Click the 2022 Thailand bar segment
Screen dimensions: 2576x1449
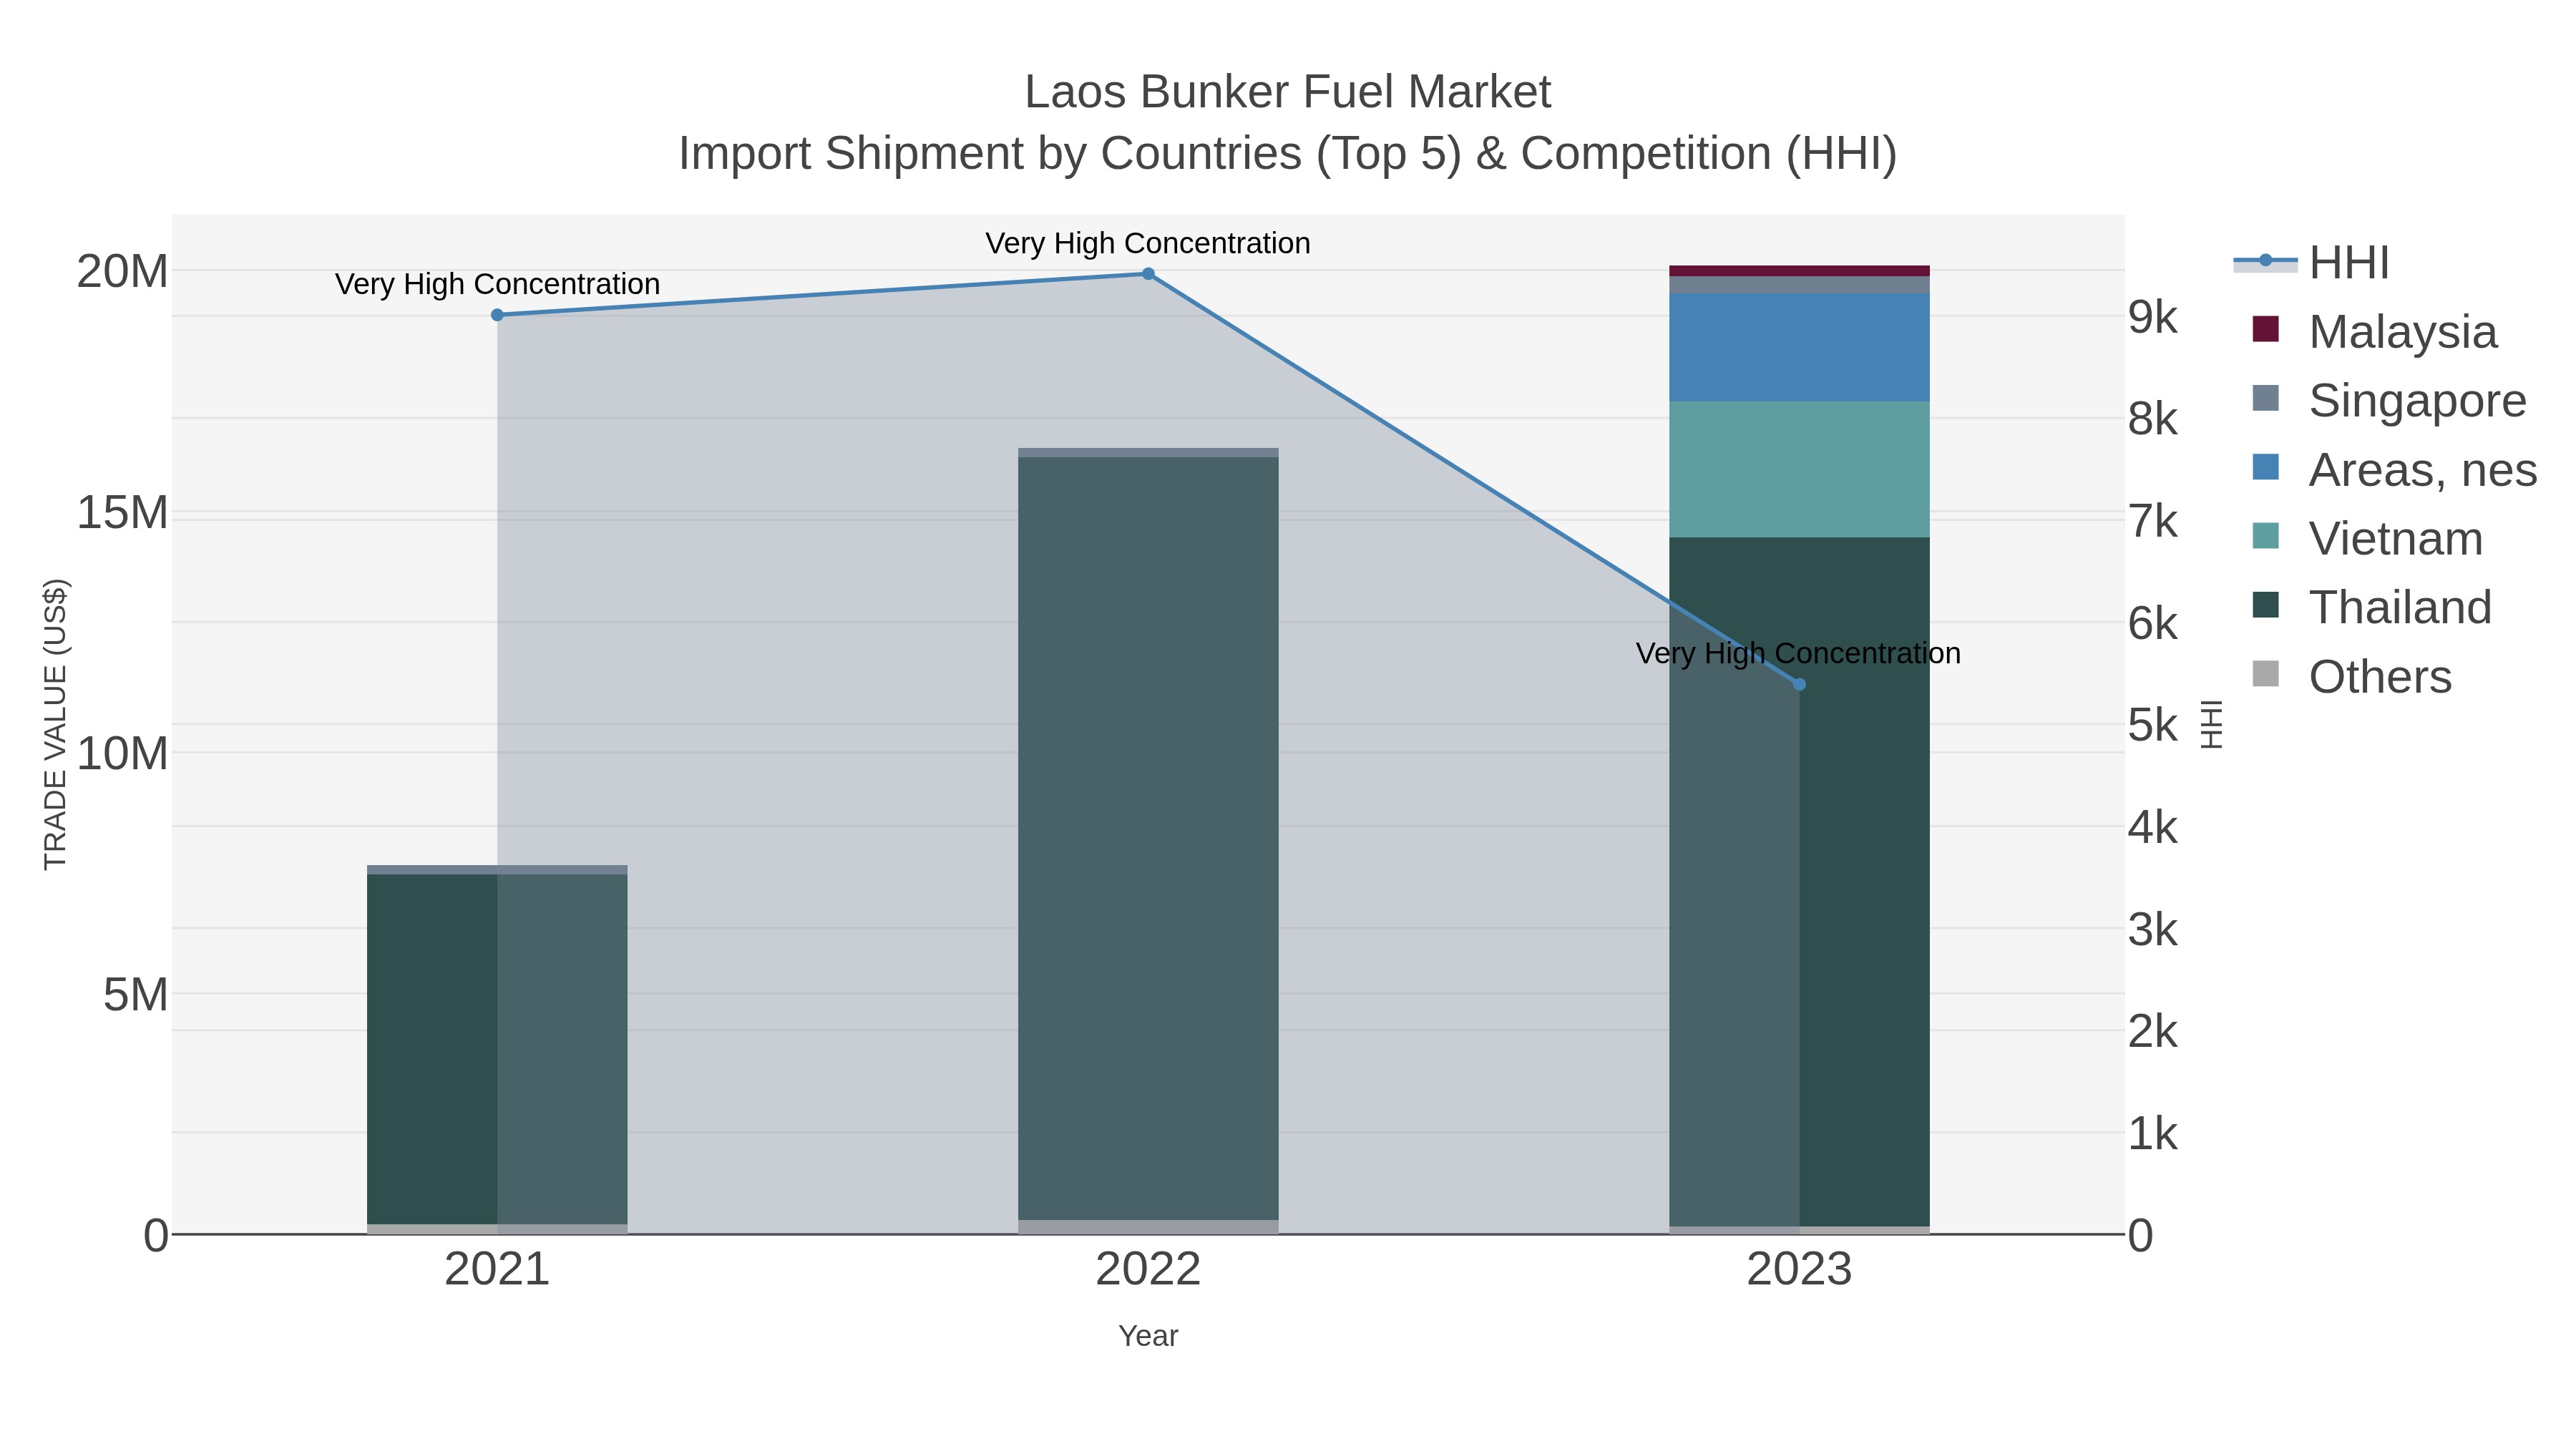pyautogui.click(x=1148, y=838)
